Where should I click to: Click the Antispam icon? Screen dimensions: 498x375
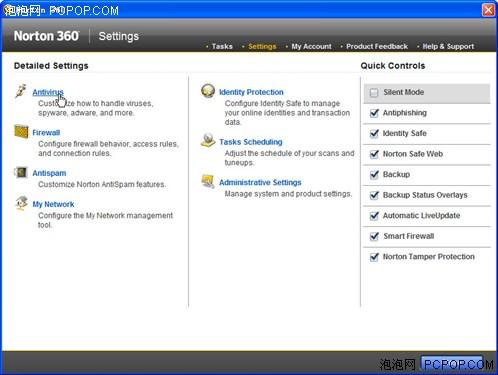point(21,172)
